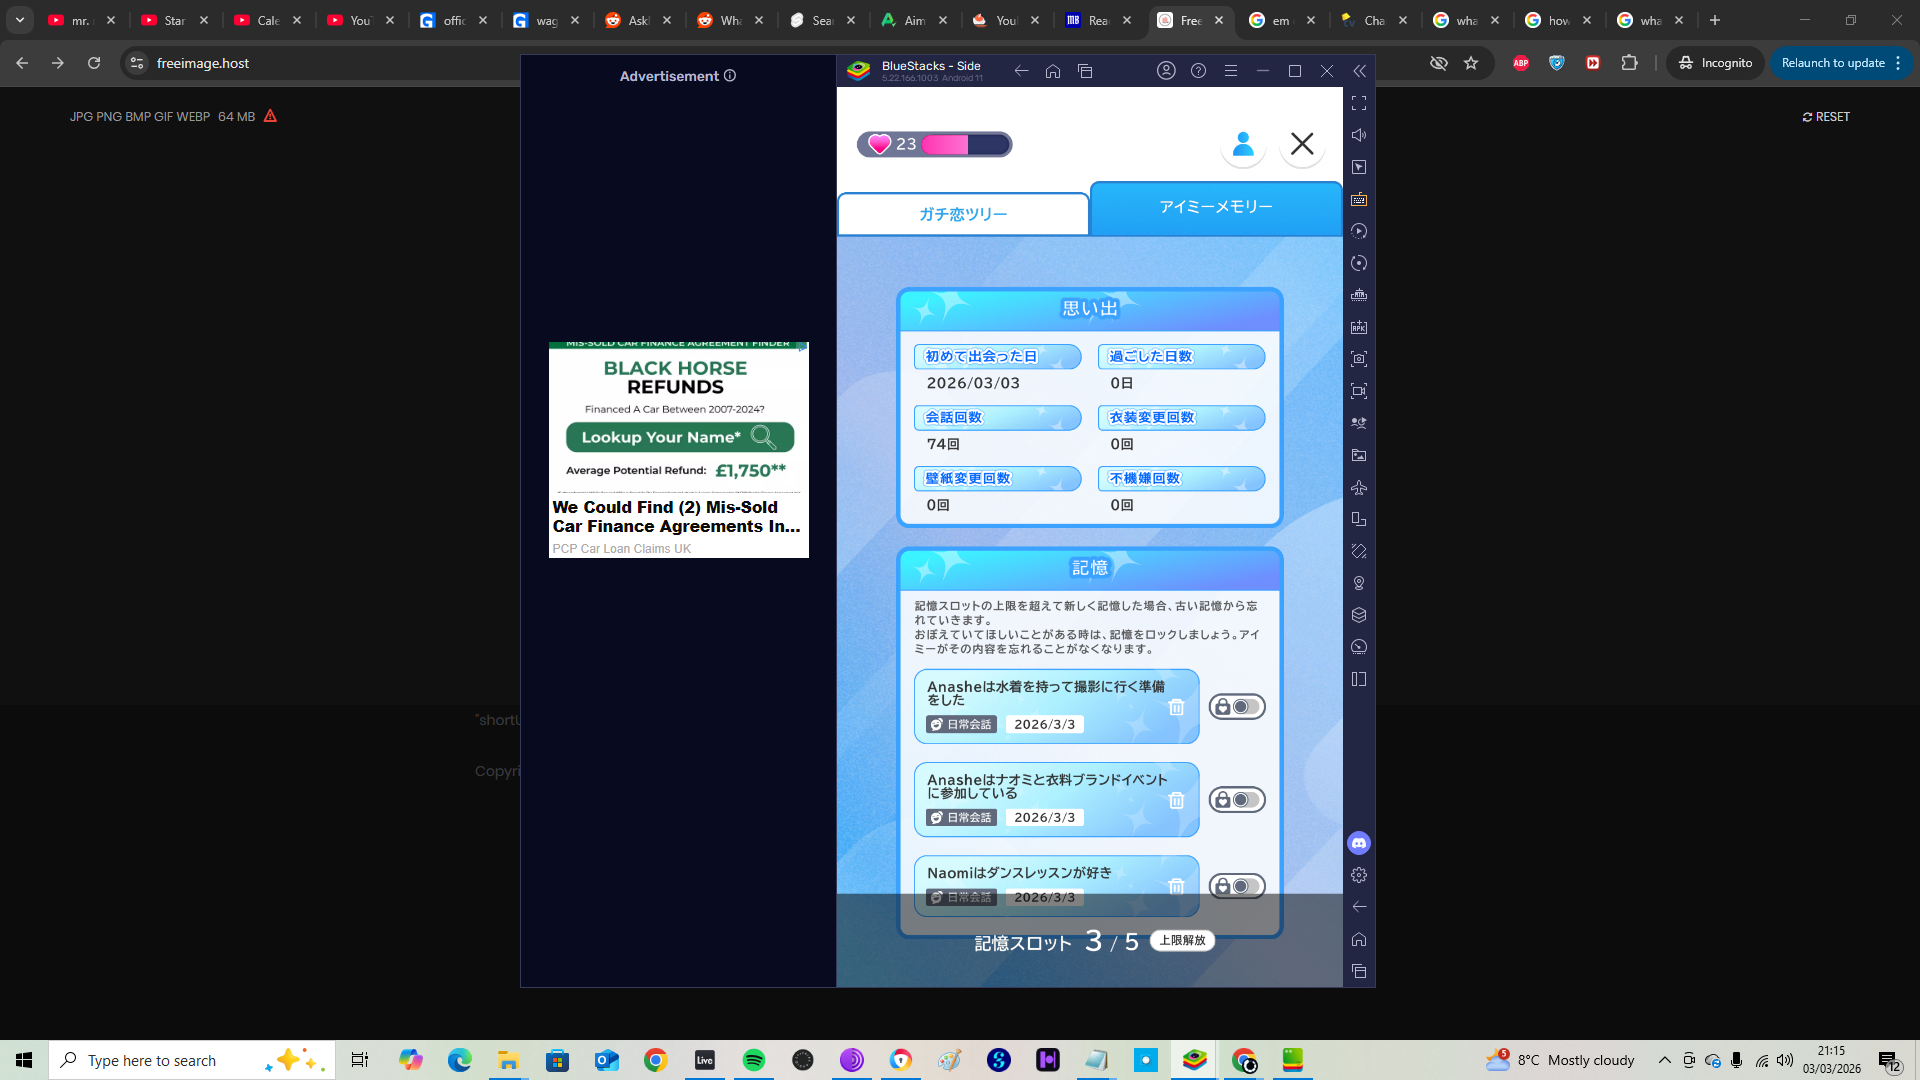Open the profile icon in the game

(1243, 144)
